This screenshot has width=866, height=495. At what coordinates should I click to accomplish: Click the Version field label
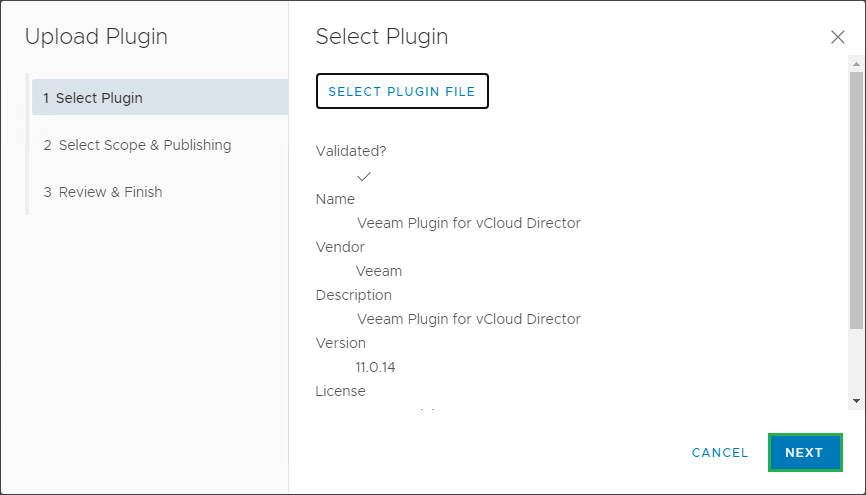pyautogui.click(x=340, y=343)
